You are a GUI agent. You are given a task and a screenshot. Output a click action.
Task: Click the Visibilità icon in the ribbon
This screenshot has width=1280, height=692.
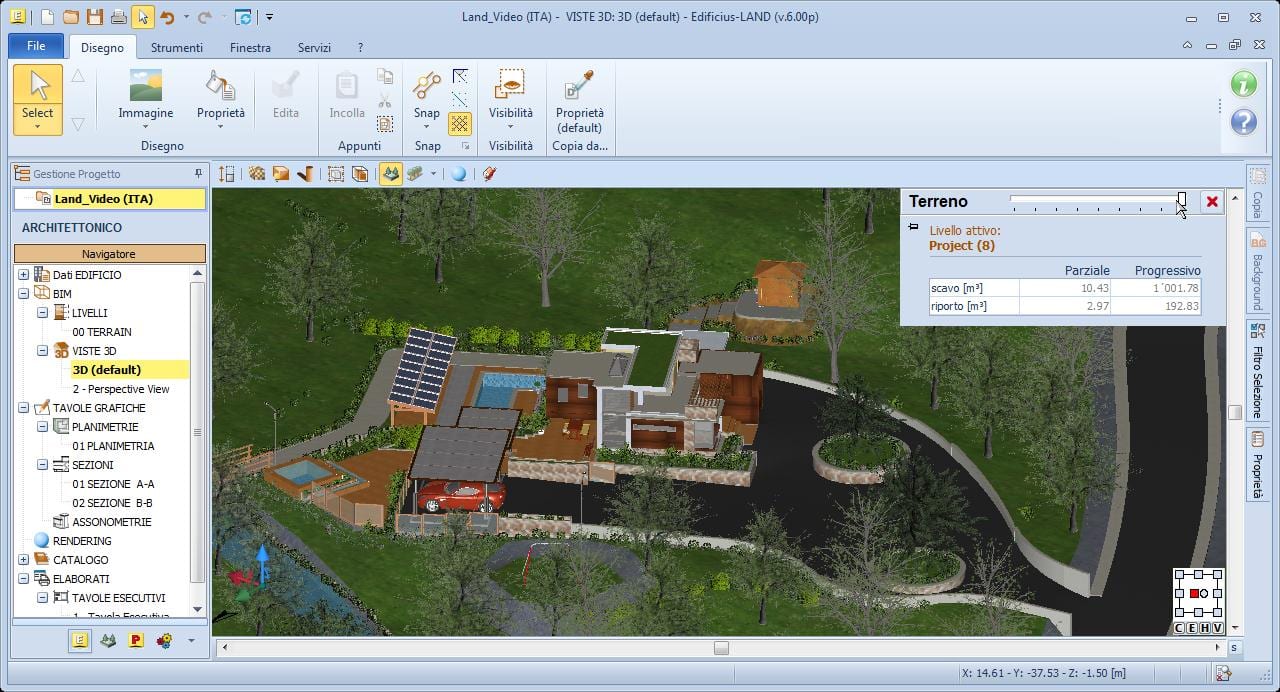[511, 90]
